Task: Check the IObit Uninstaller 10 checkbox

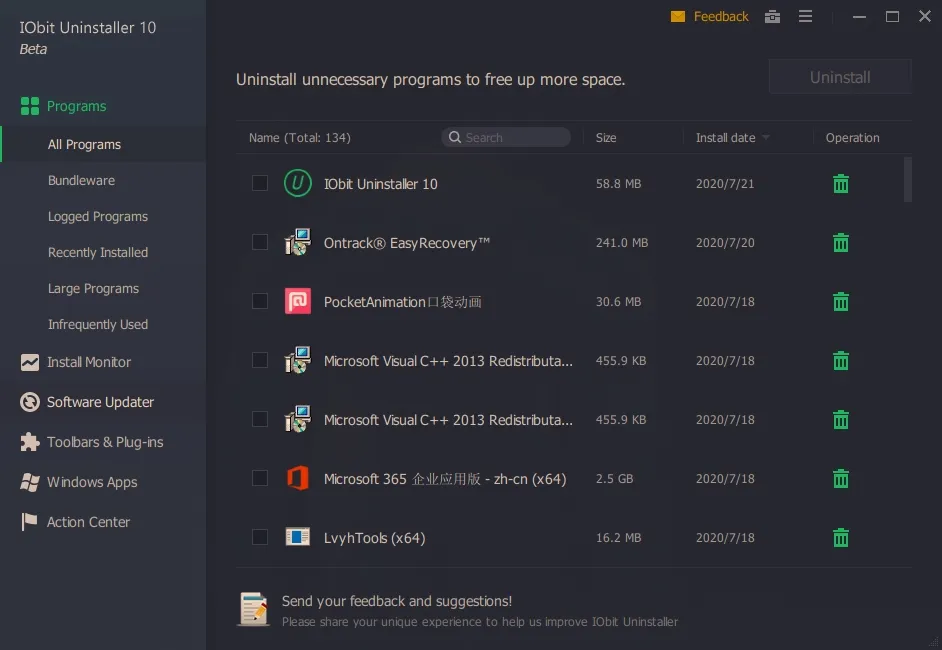Action: point(260,183)
